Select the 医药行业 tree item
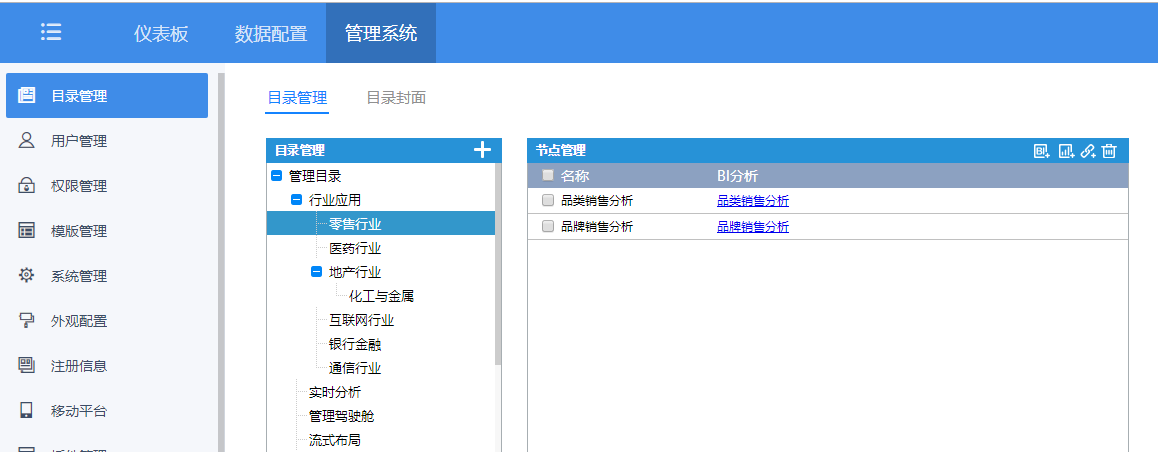Viewport: 1158px width, 452px height. coord(355,248)
